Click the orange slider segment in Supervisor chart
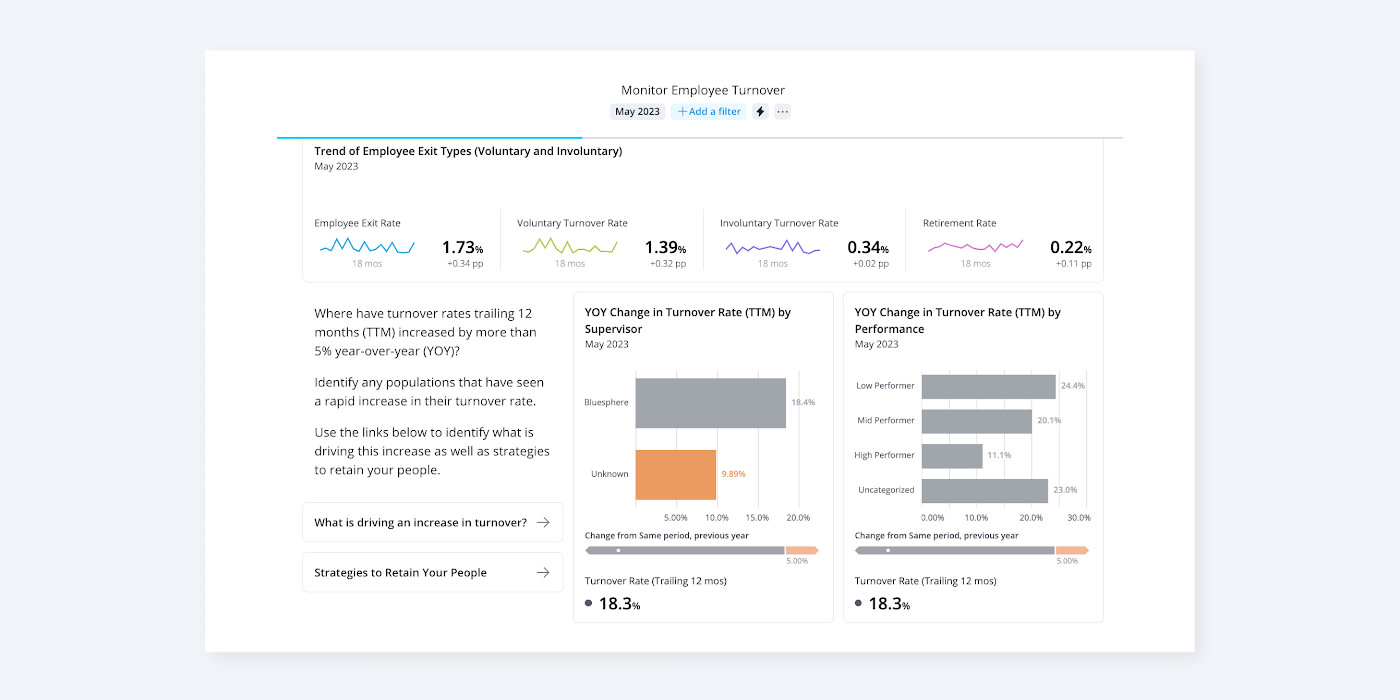 point(802,550)
